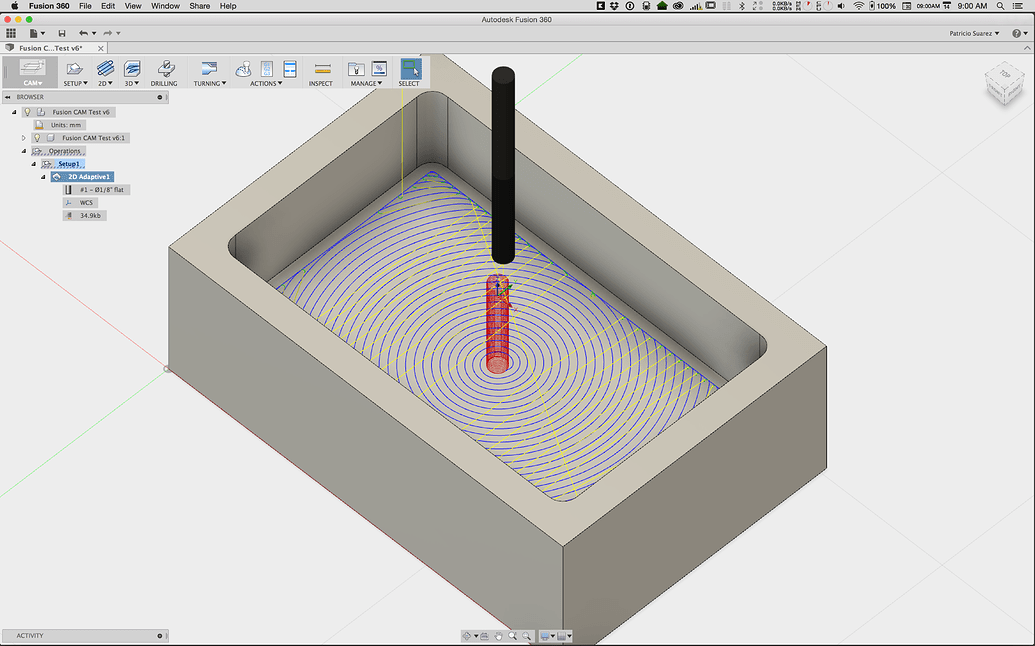Undo the last action
The height and width of the screenshot is (646, 1035).
83,33
